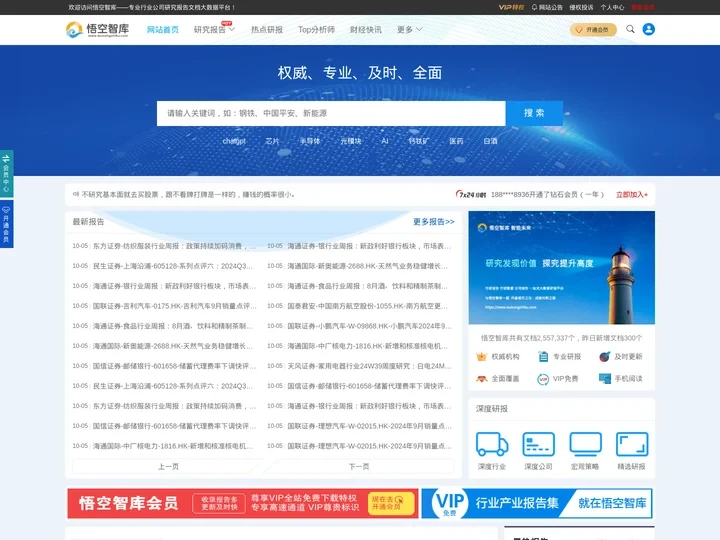Click the 全面覆盖 icon

tap(481, 379)
